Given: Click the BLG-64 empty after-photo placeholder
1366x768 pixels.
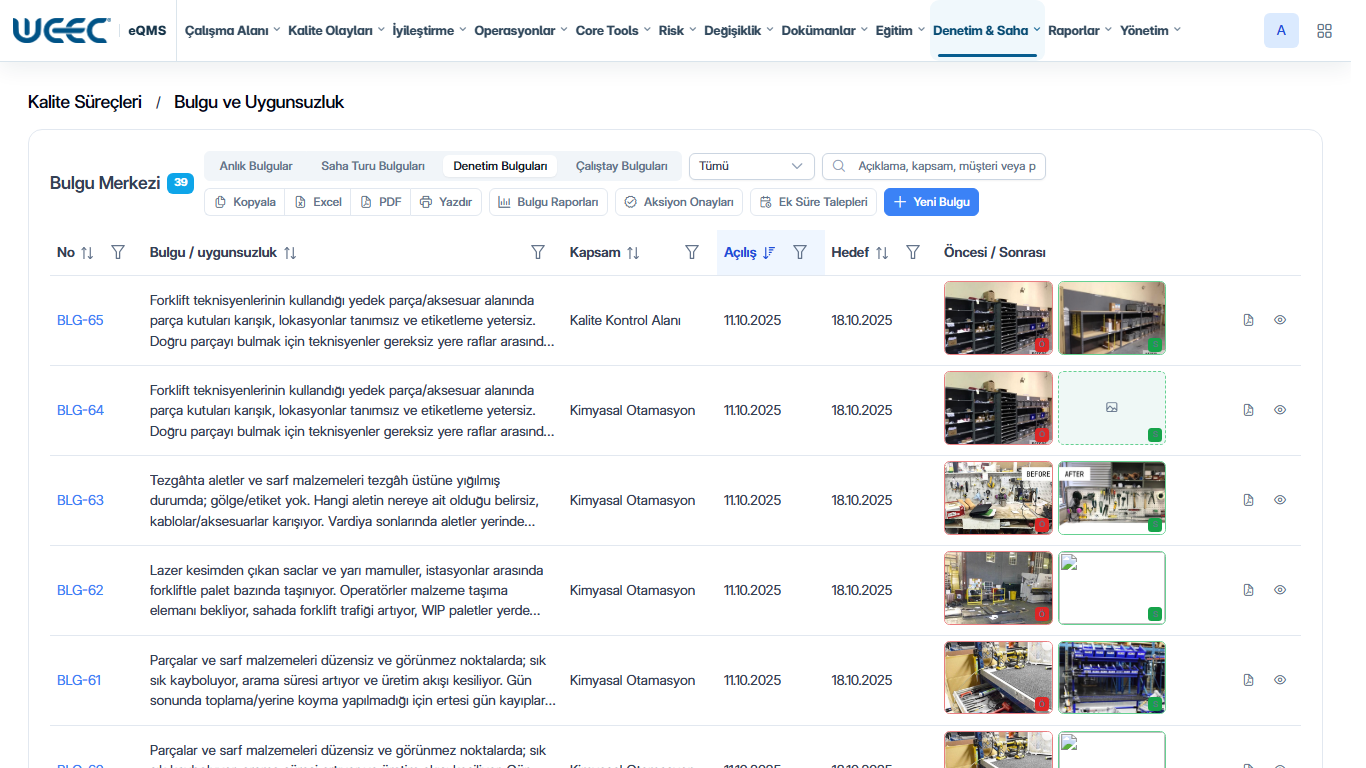Looking at the screenshot, I should coord(1112,408).
